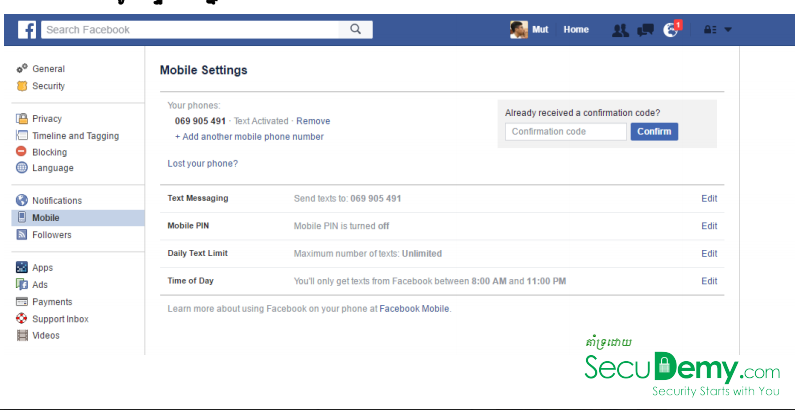
Task: Click the Text Messaging row label
Action: click(198, 198)
